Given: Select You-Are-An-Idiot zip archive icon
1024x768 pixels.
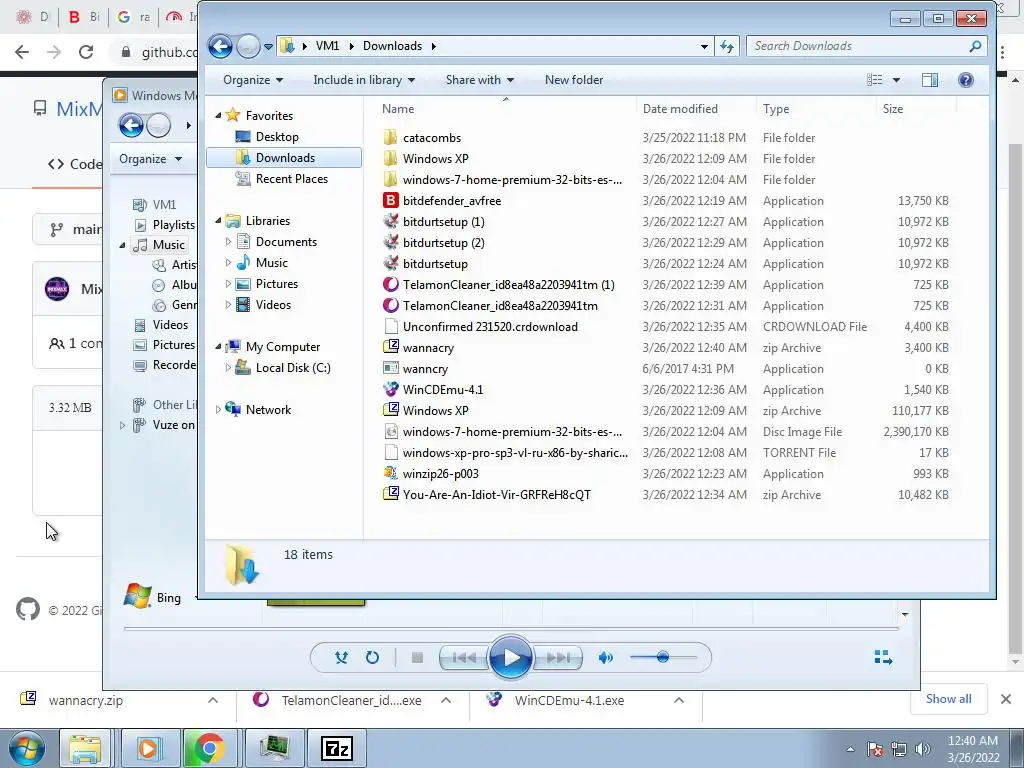Looking at the screenshot, I should click(x=391, y=494).
